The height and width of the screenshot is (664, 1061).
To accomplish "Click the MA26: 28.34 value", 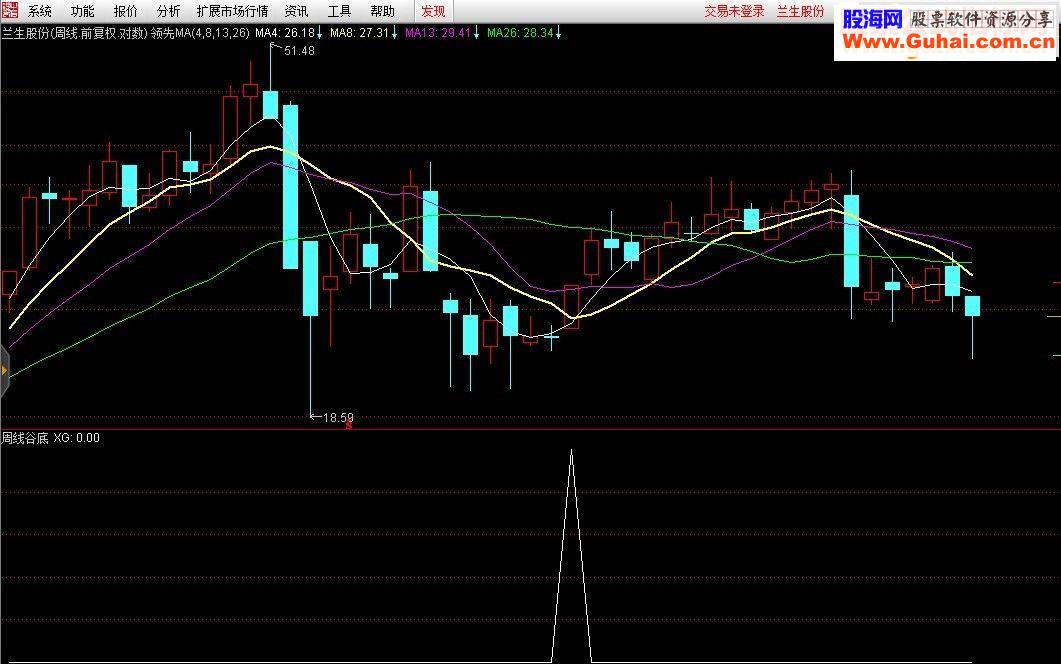I will 520,32.
